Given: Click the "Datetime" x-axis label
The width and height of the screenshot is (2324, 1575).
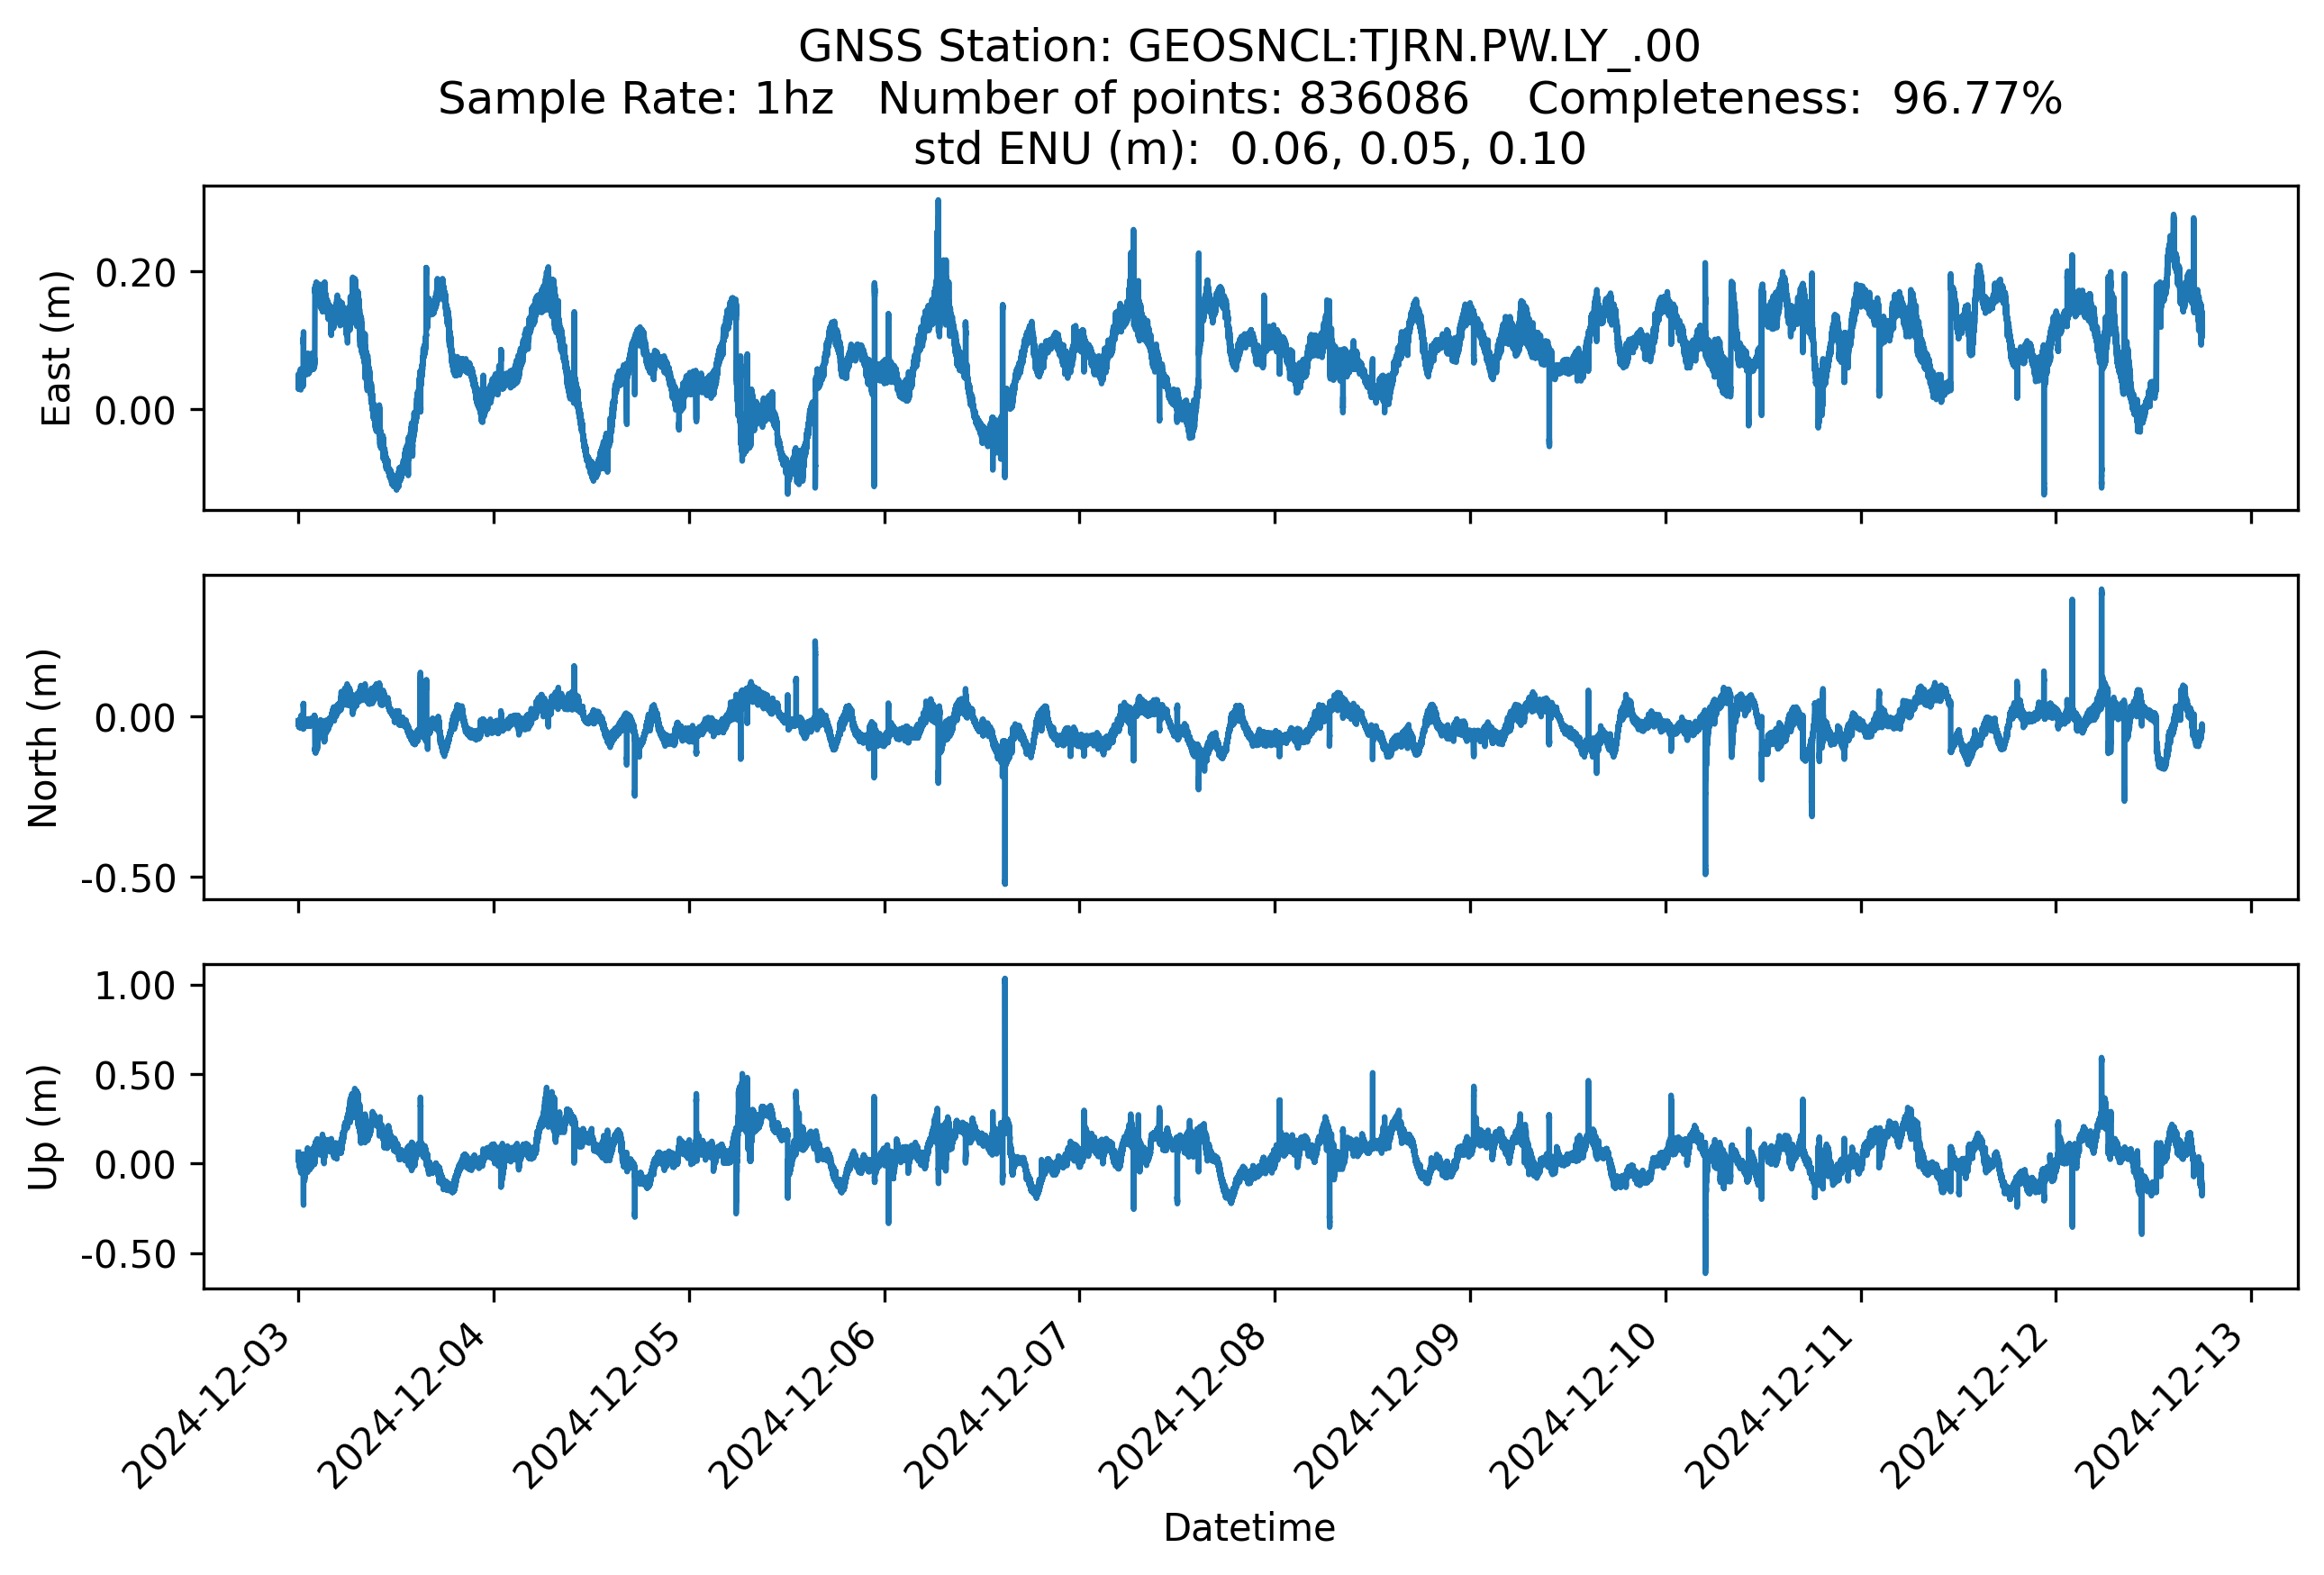Looking at the screenshot, I should coord(1249,1528).
